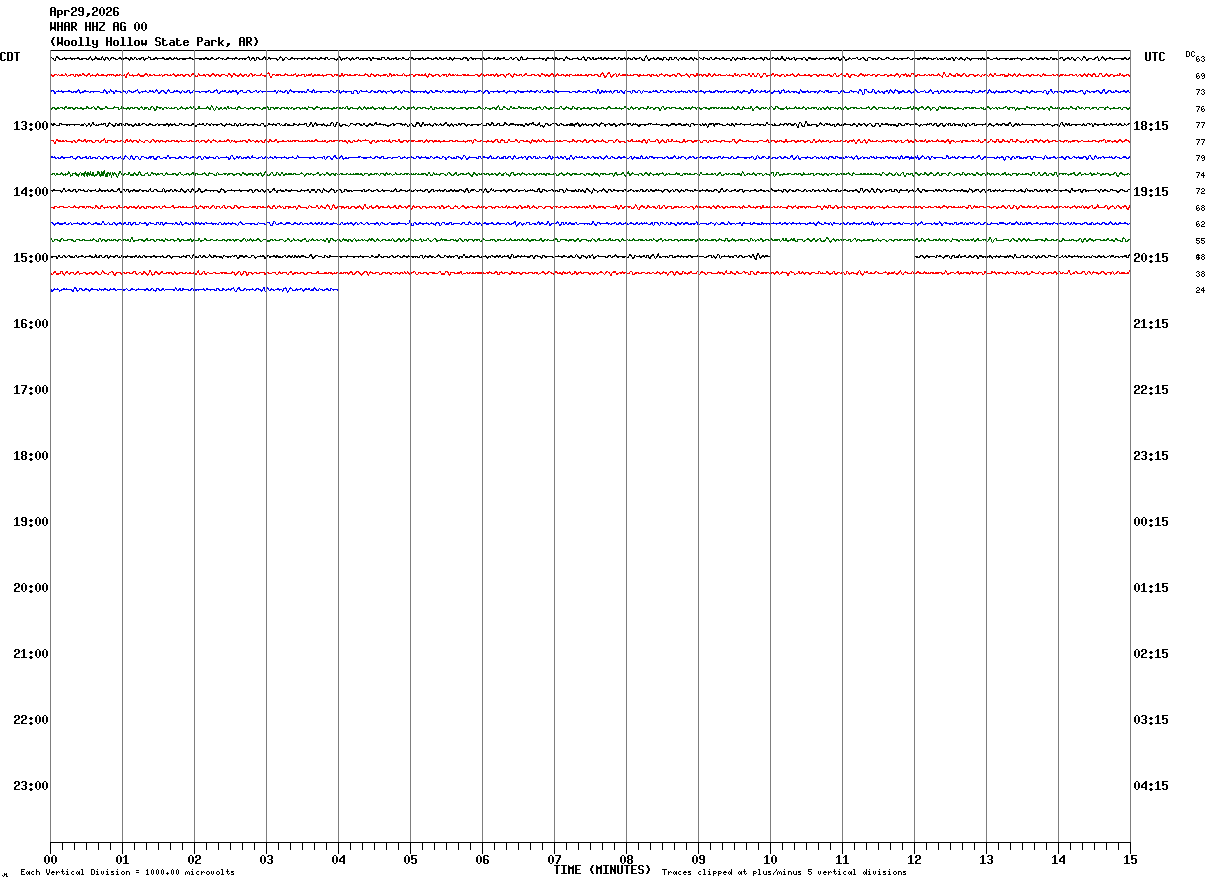
Task: Select the station code WHAR HHZ AG 00
Action: click(x=98, y=27)
